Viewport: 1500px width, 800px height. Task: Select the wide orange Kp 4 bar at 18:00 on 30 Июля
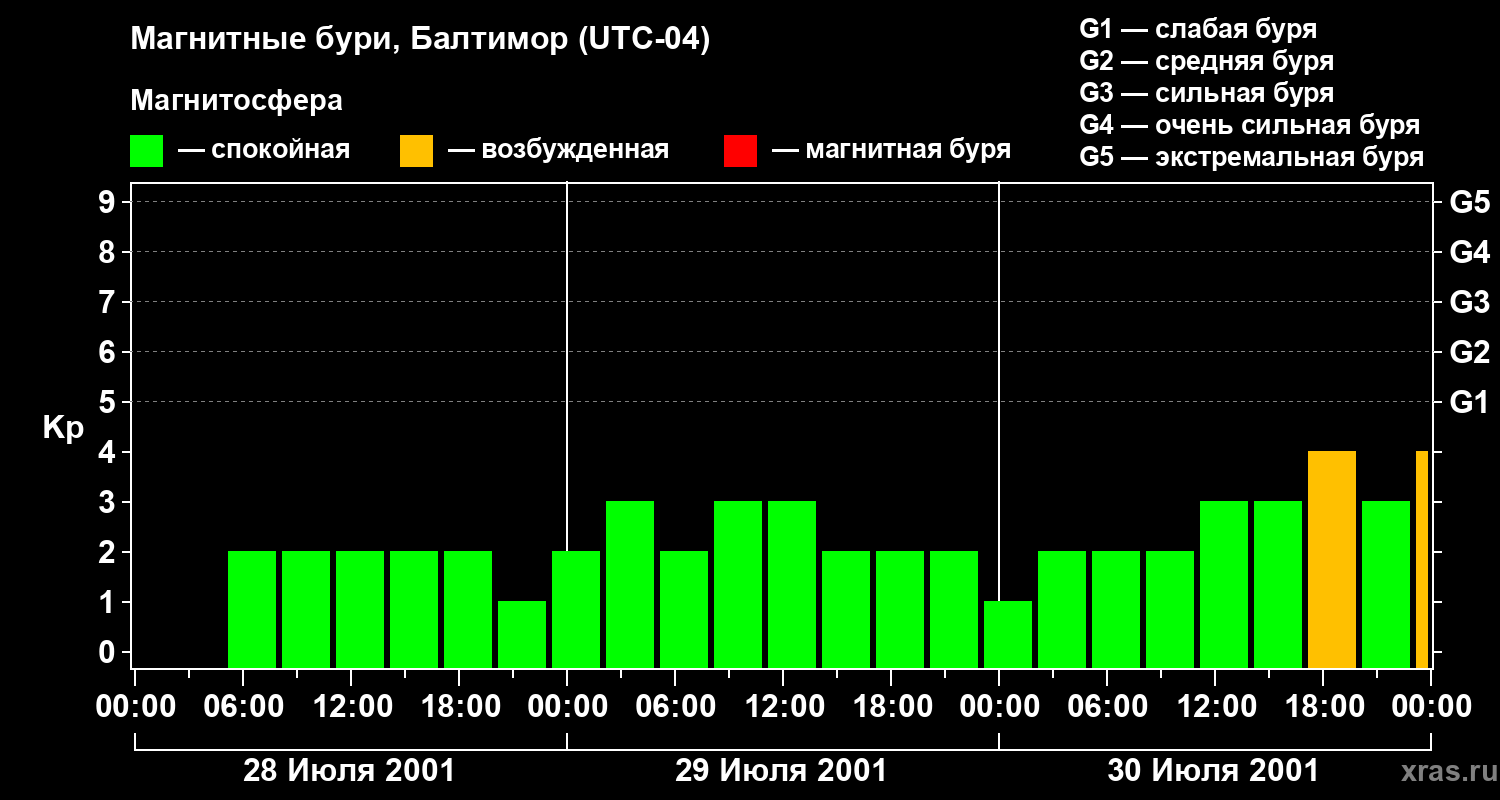point(1332,560)
